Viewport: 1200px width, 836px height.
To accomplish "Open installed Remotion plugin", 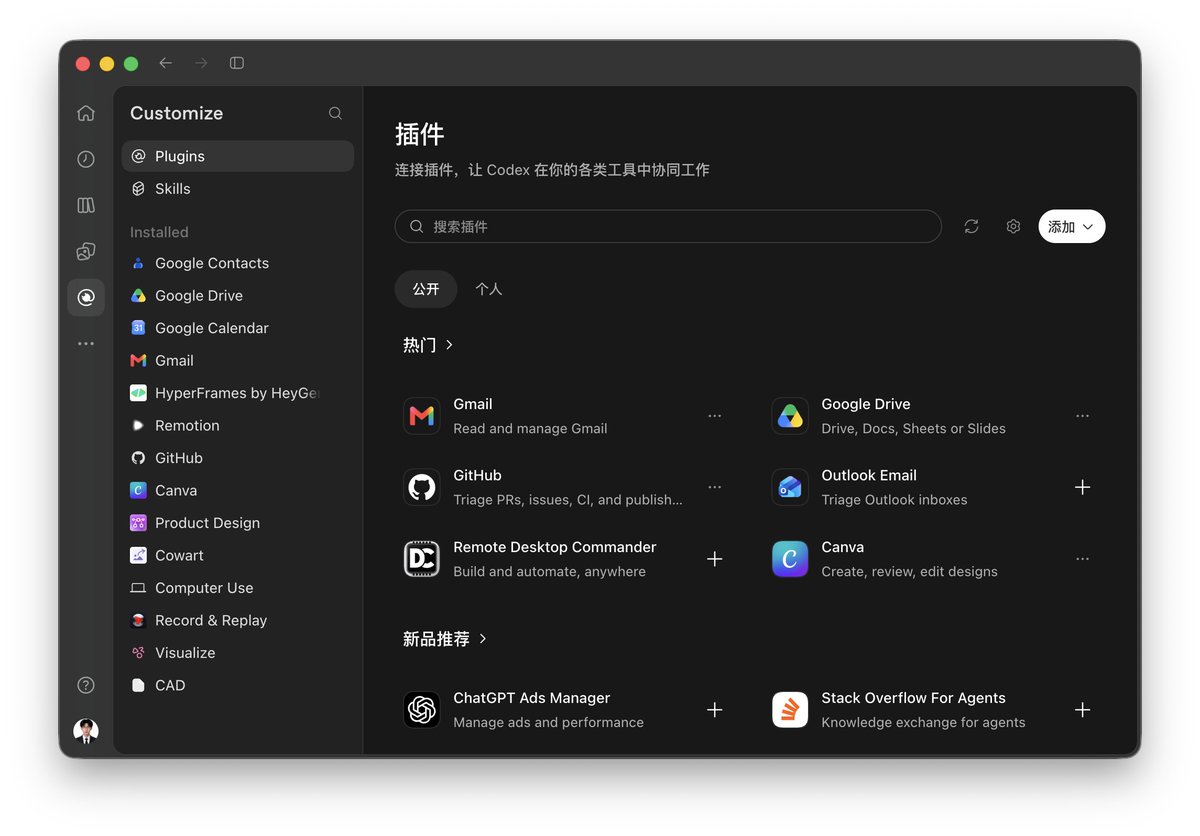I will (x=238, y=426).
